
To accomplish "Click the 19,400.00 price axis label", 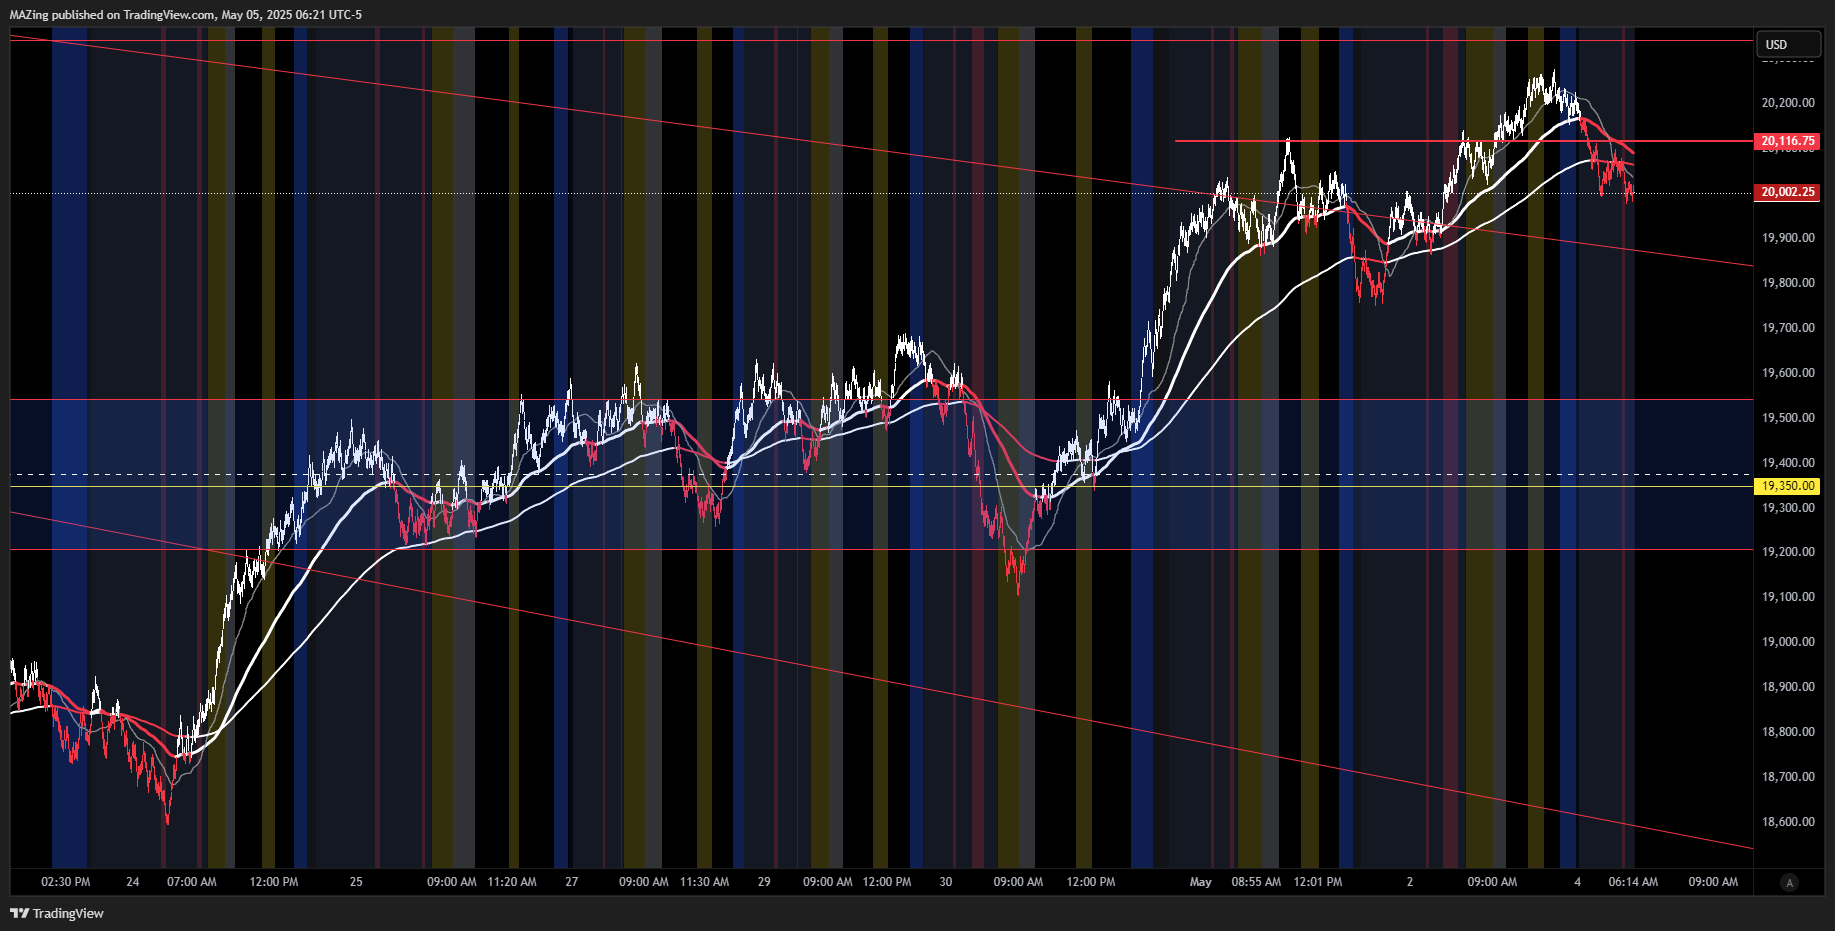I will [1788, 463].
